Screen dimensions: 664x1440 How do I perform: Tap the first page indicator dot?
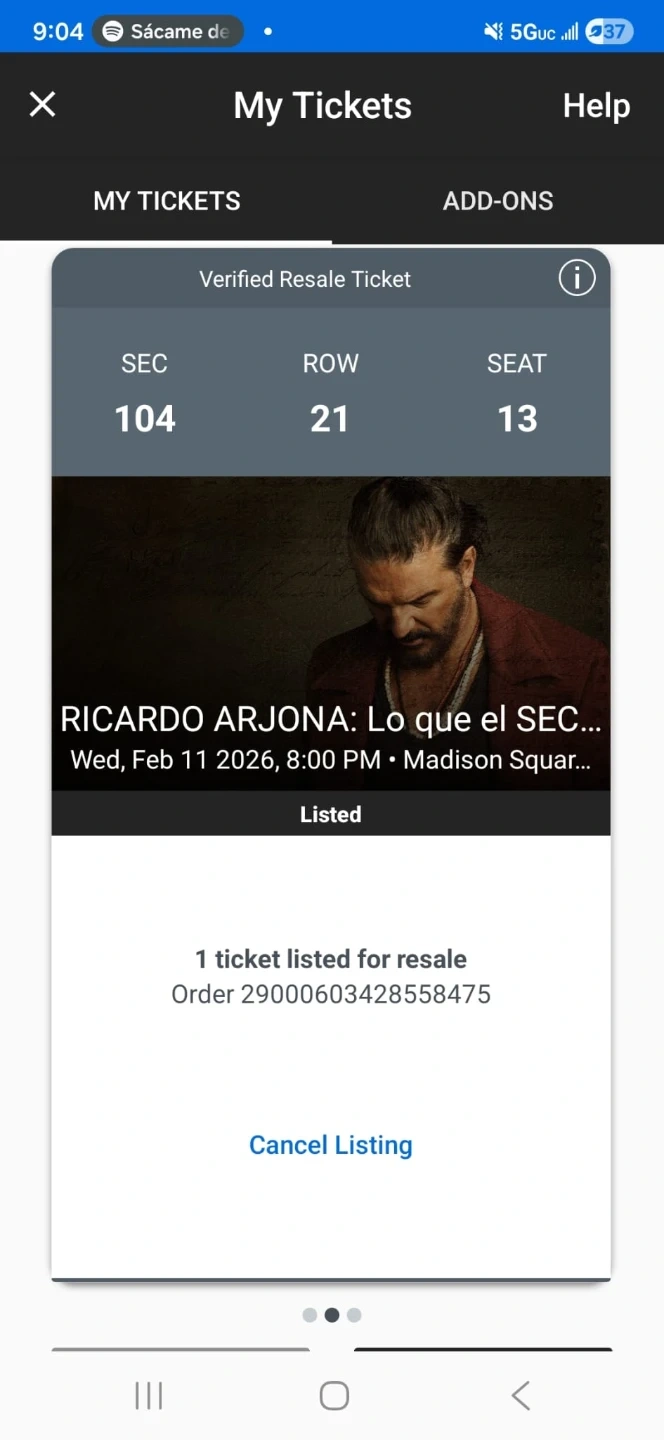pos(310,1315)
